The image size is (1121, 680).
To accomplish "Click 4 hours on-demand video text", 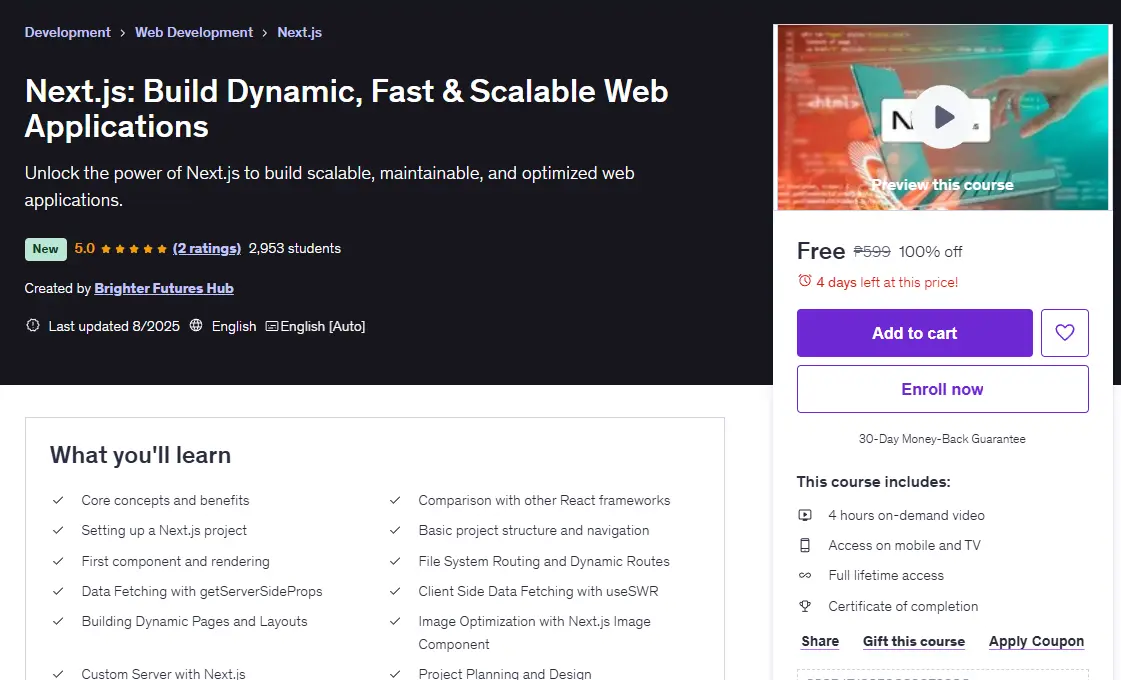I will [906, 515].
